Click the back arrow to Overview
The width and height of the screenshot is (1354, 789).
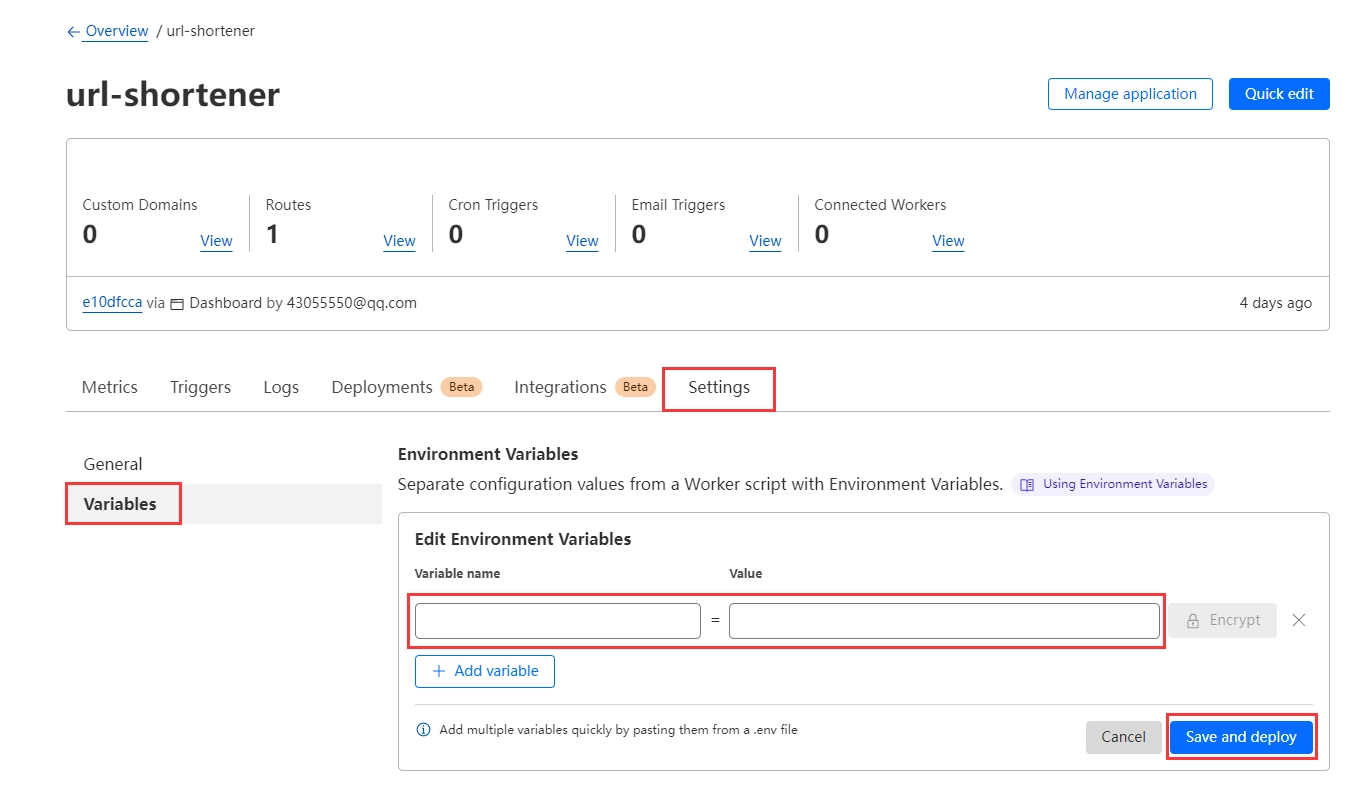point(73,32)
